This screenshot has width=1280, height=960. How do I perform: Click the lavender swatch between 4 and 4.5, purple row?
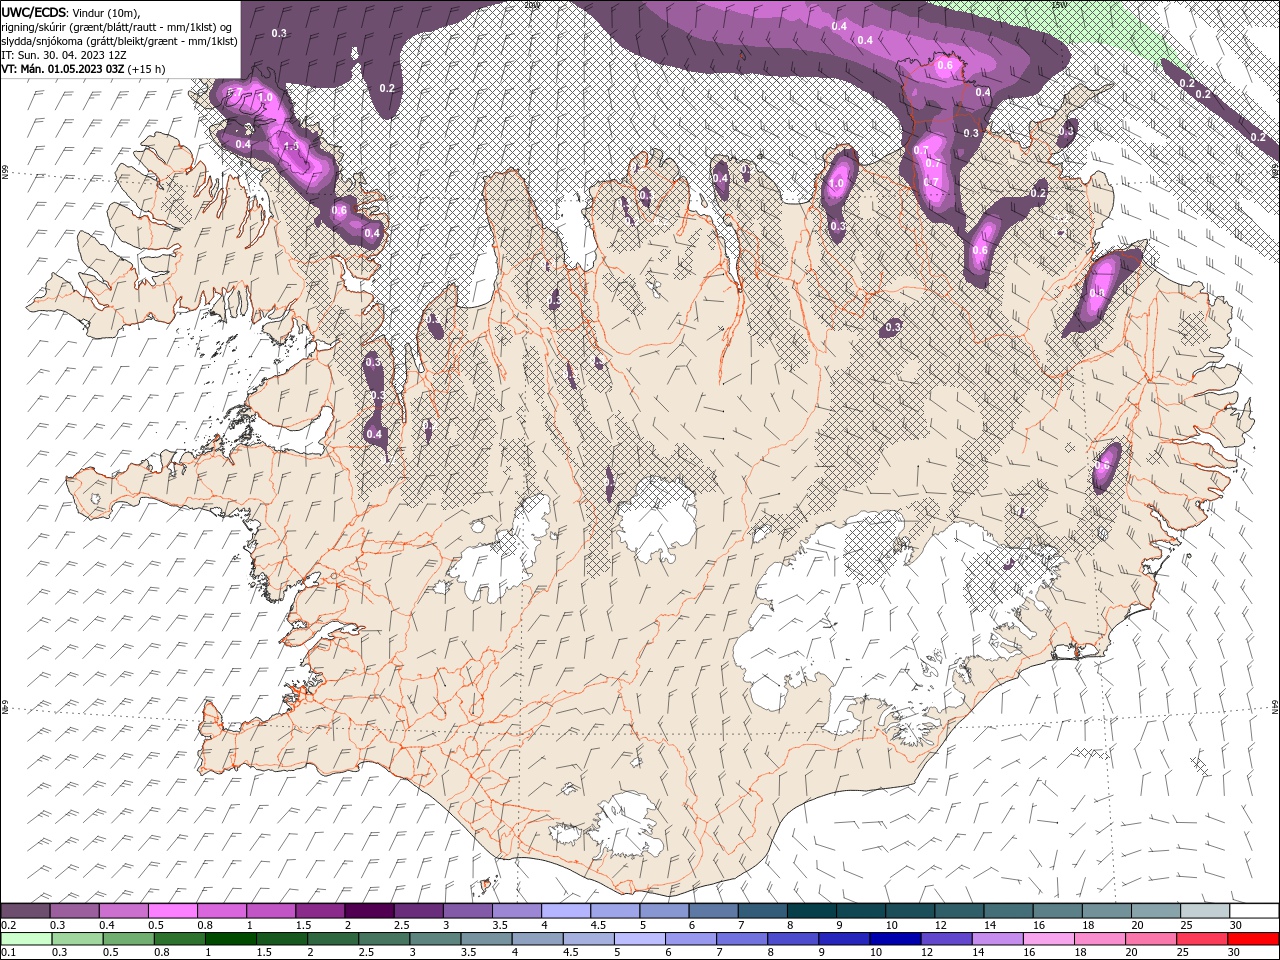pos(566,911)
